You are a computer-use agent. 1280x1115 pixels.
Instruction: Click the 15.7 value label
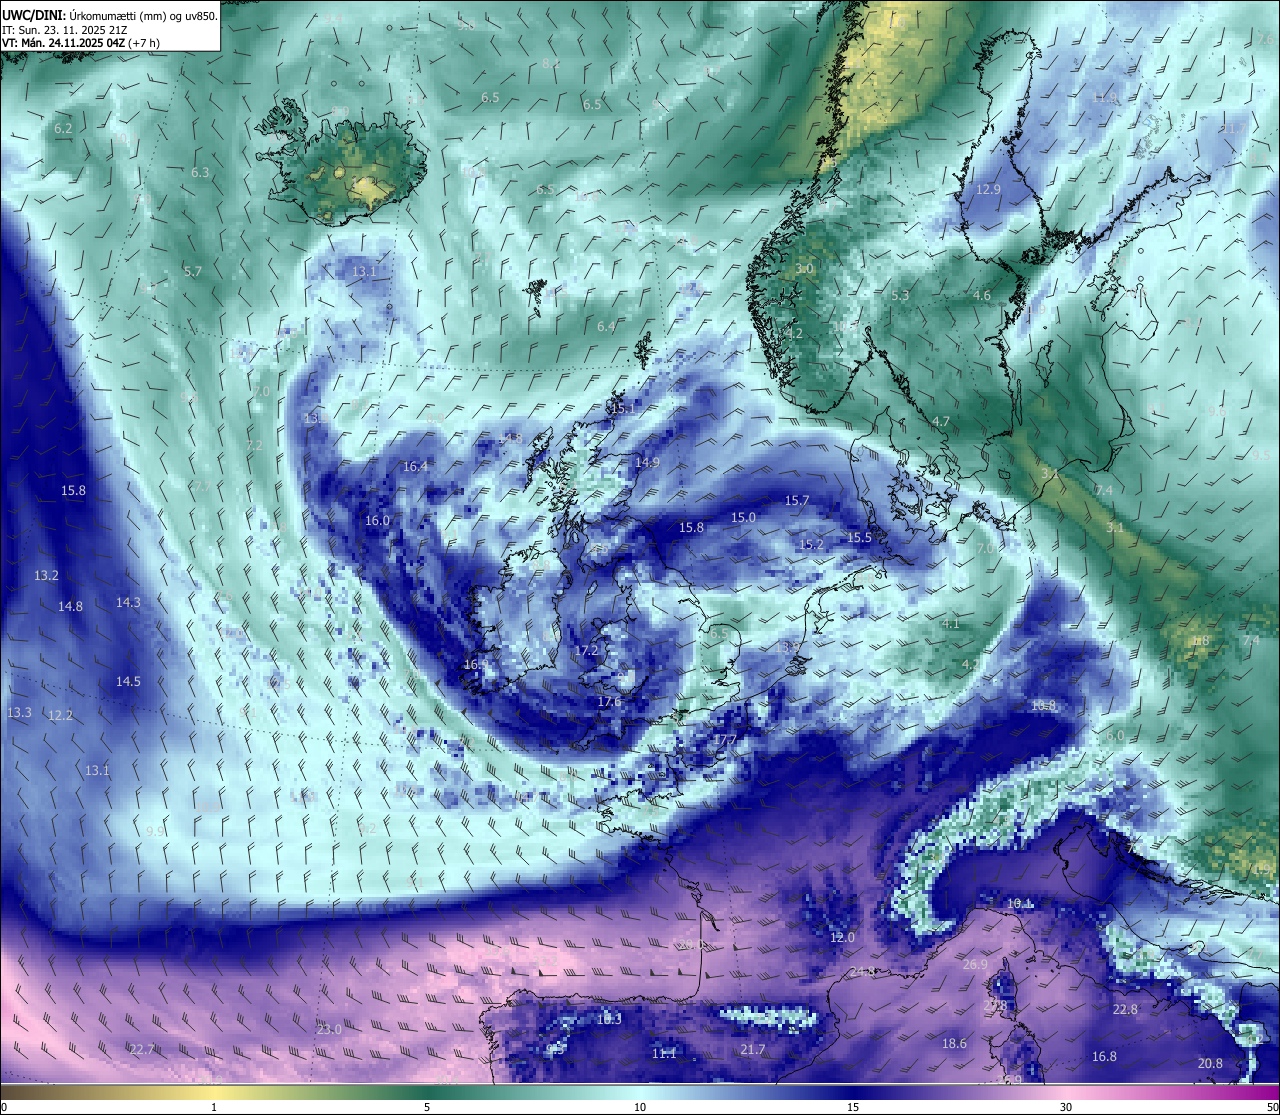[797, 501]
